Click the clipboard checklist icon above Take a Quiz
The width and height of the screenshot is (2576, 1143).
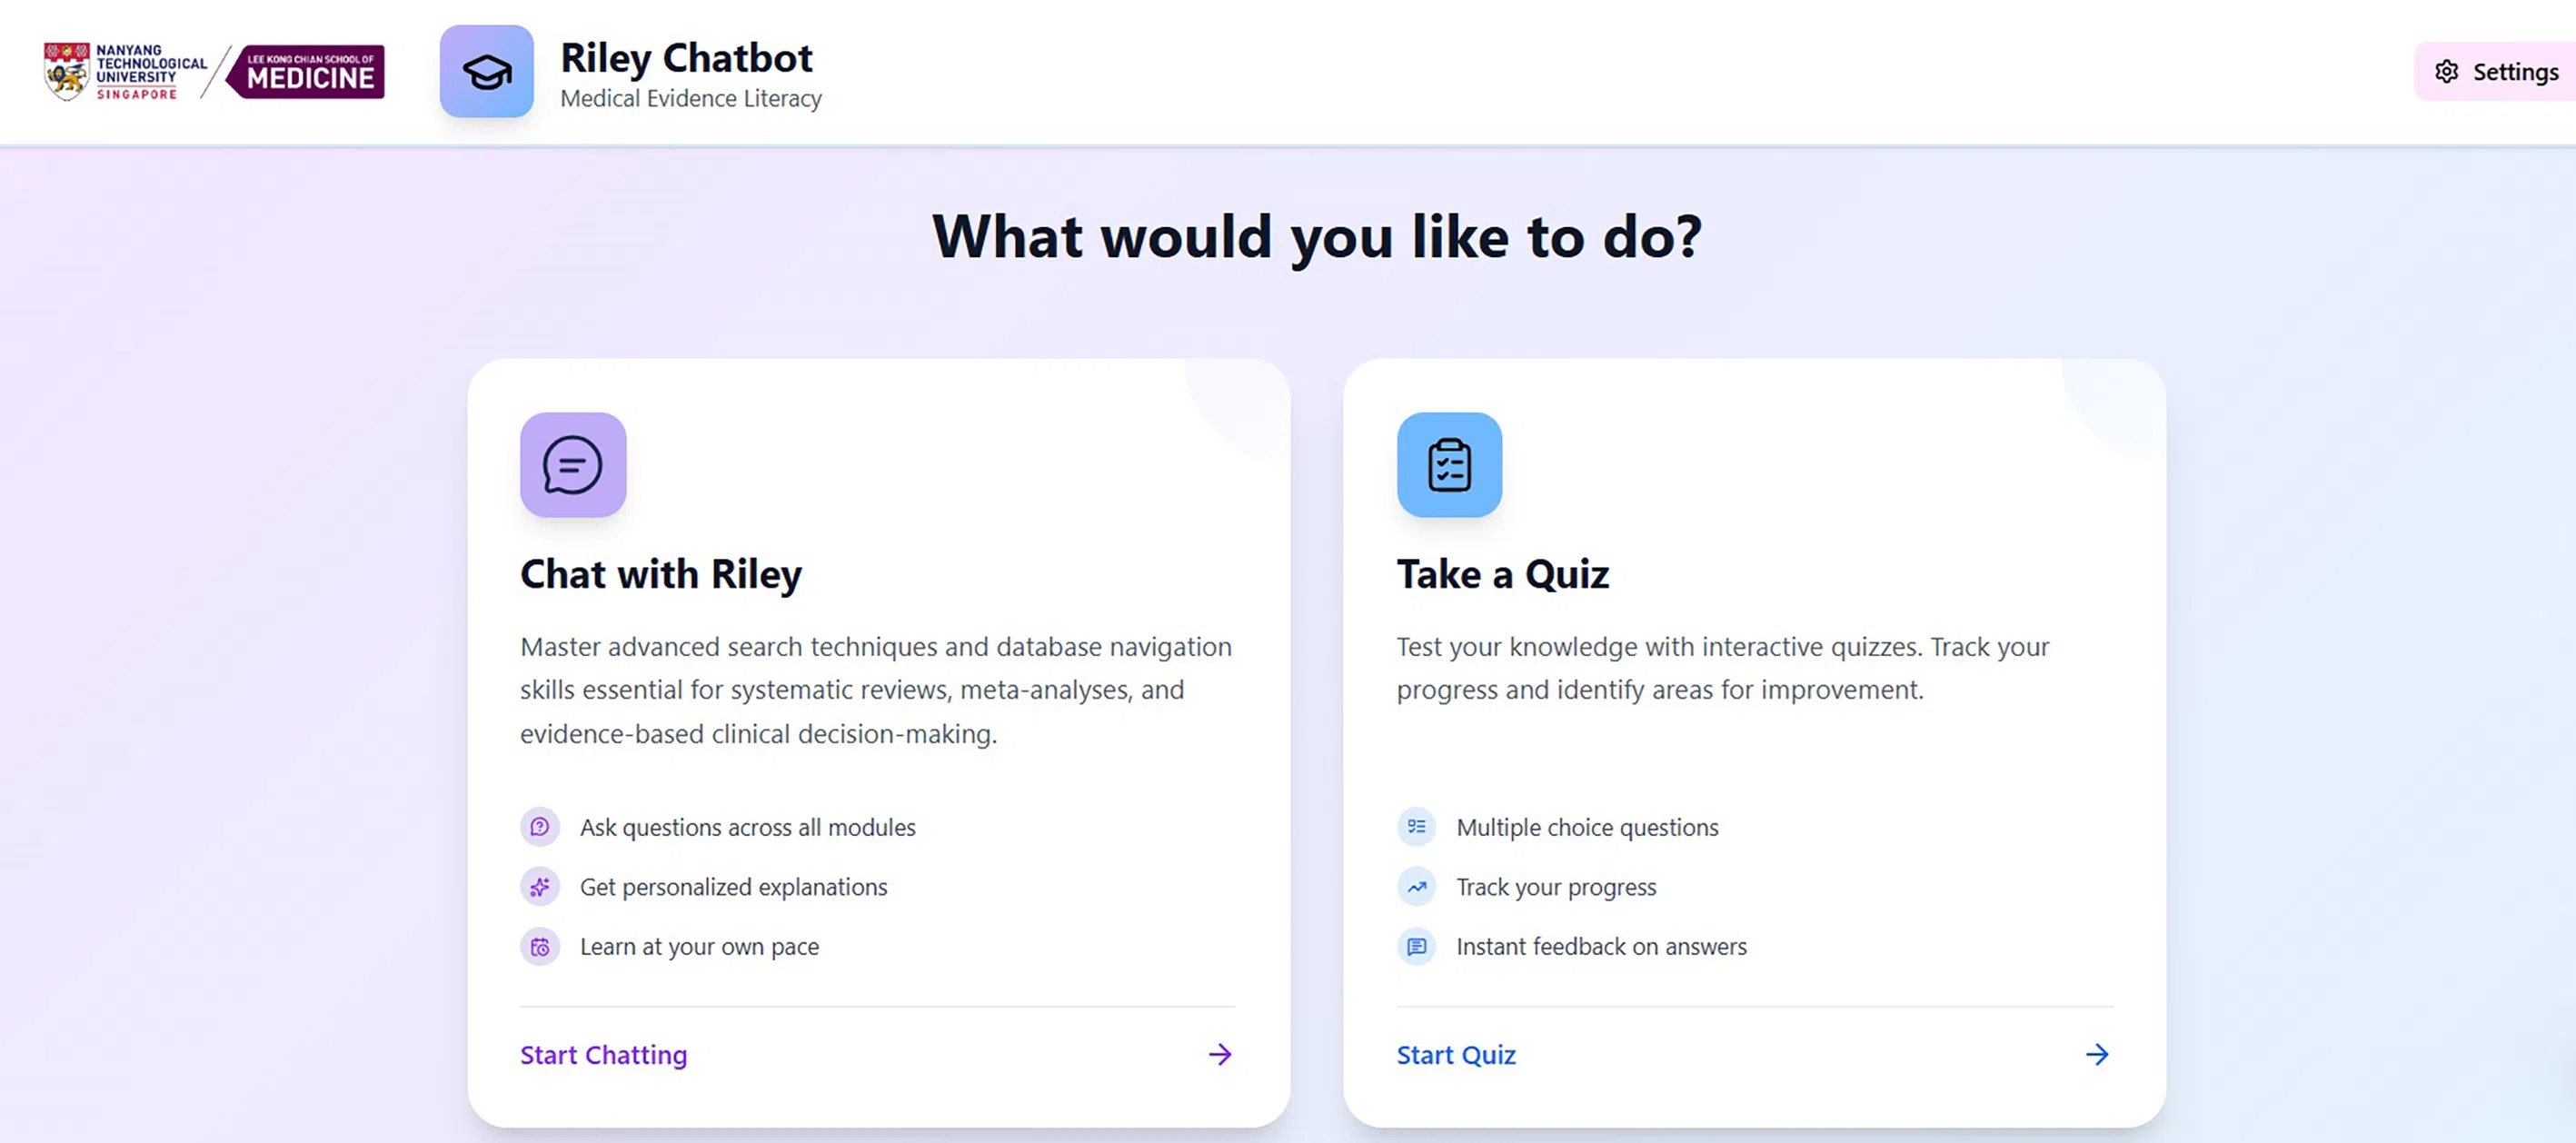[x=1449, y=465]
